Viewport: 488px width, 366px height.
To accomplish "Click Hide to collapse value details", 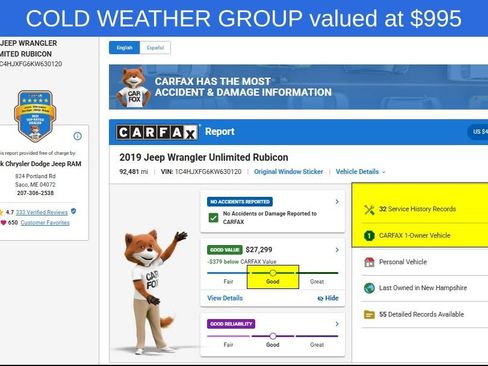I will [x=328, y=298].
